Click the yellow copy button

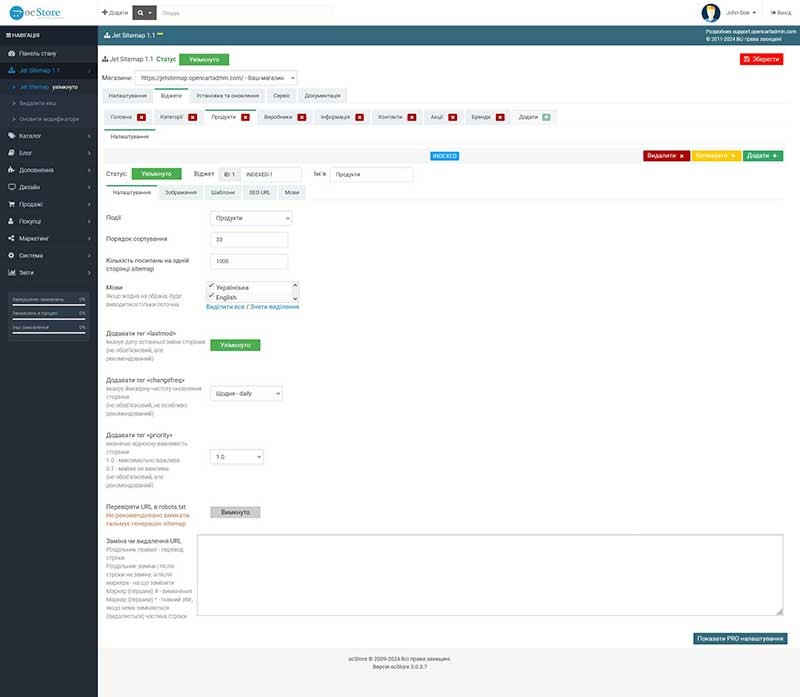[716, 156]
